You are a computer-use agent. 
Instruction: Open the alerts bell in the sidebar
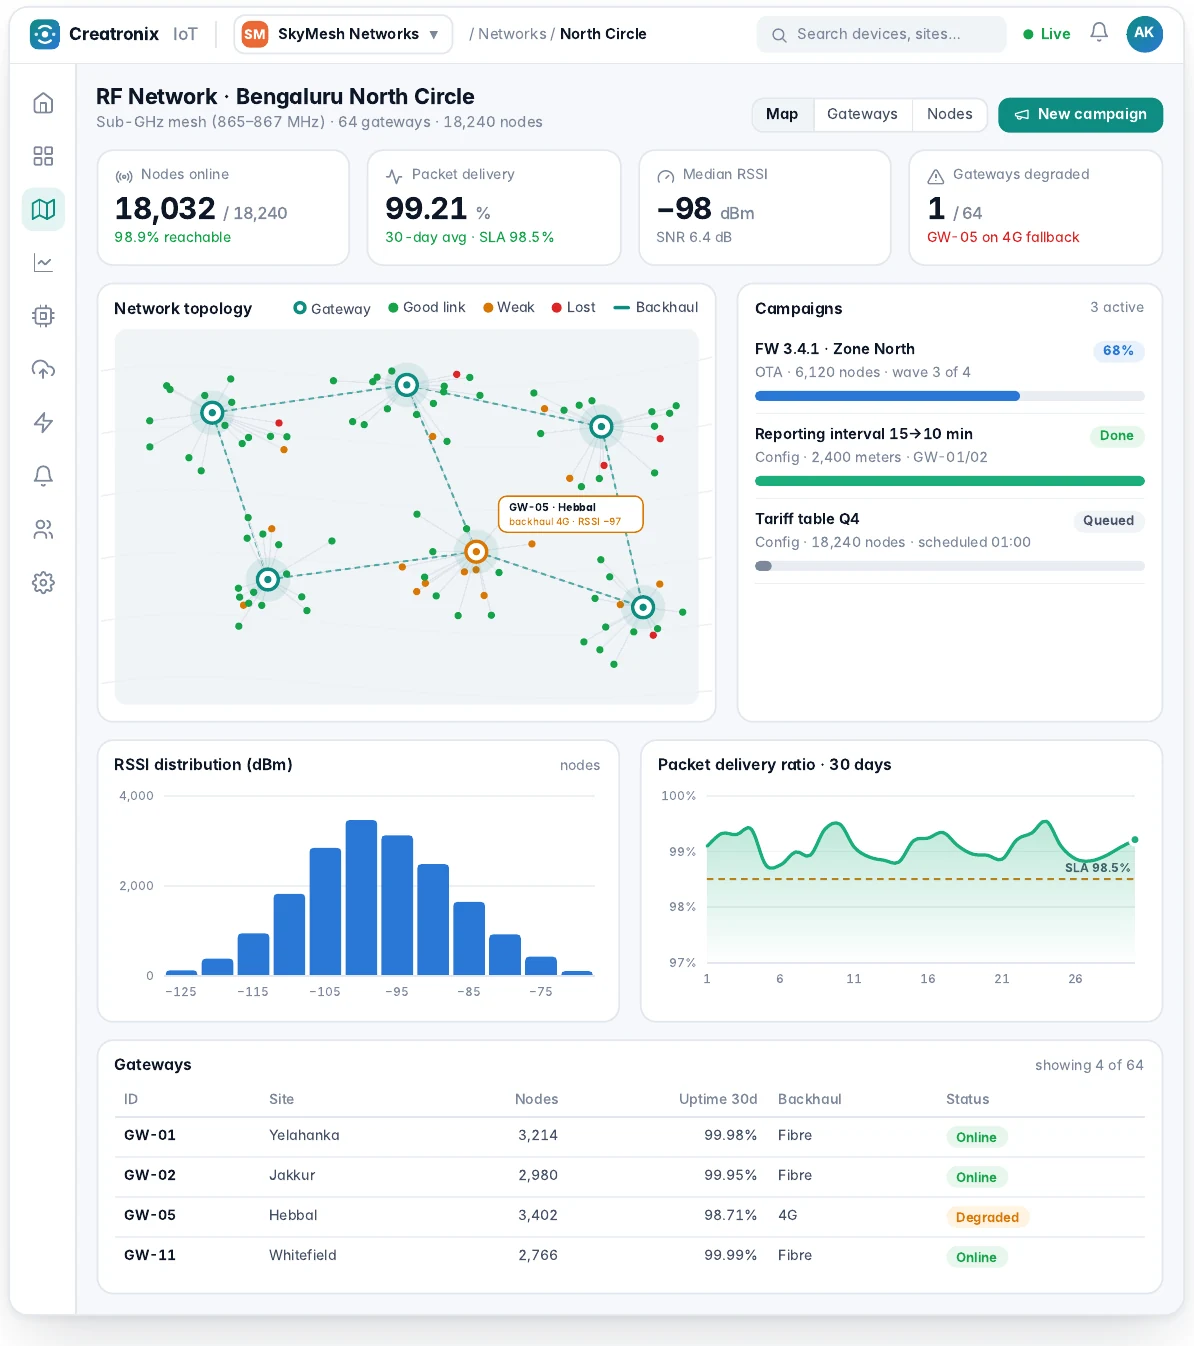coord(43,476)
